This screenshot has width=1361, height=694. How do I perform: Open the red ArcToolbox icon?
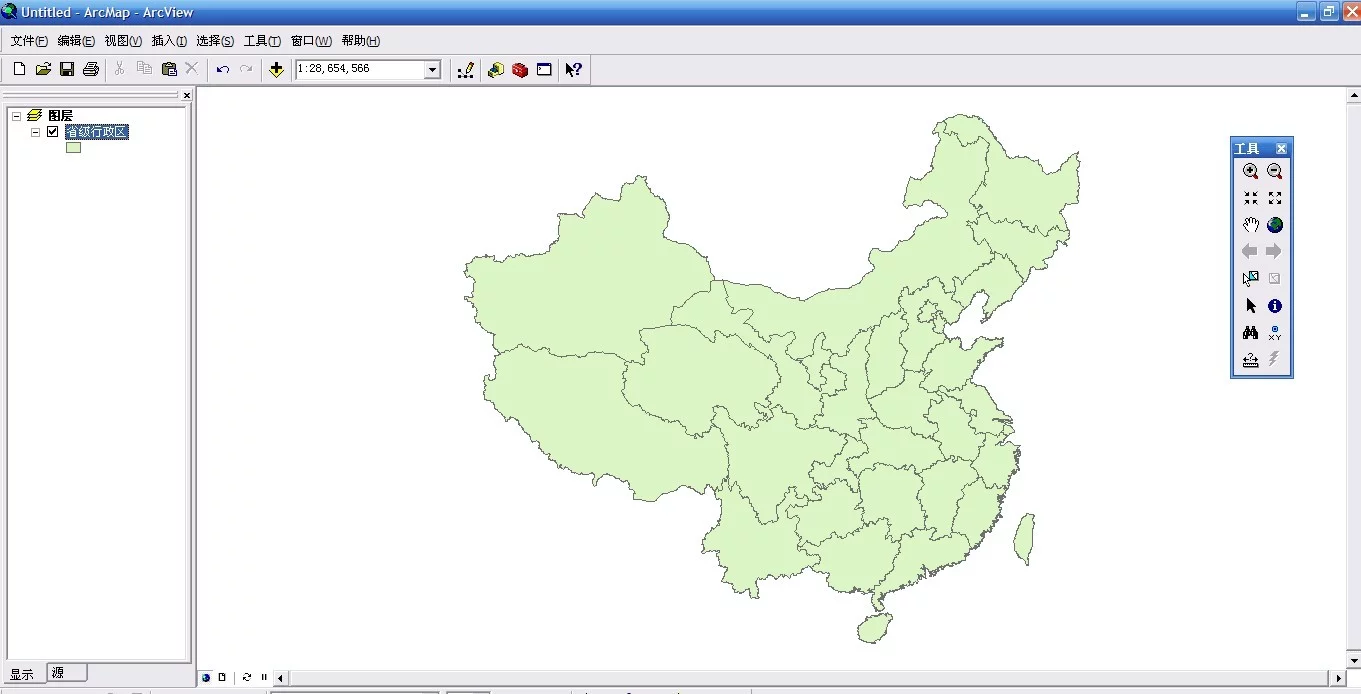point(520,69)
